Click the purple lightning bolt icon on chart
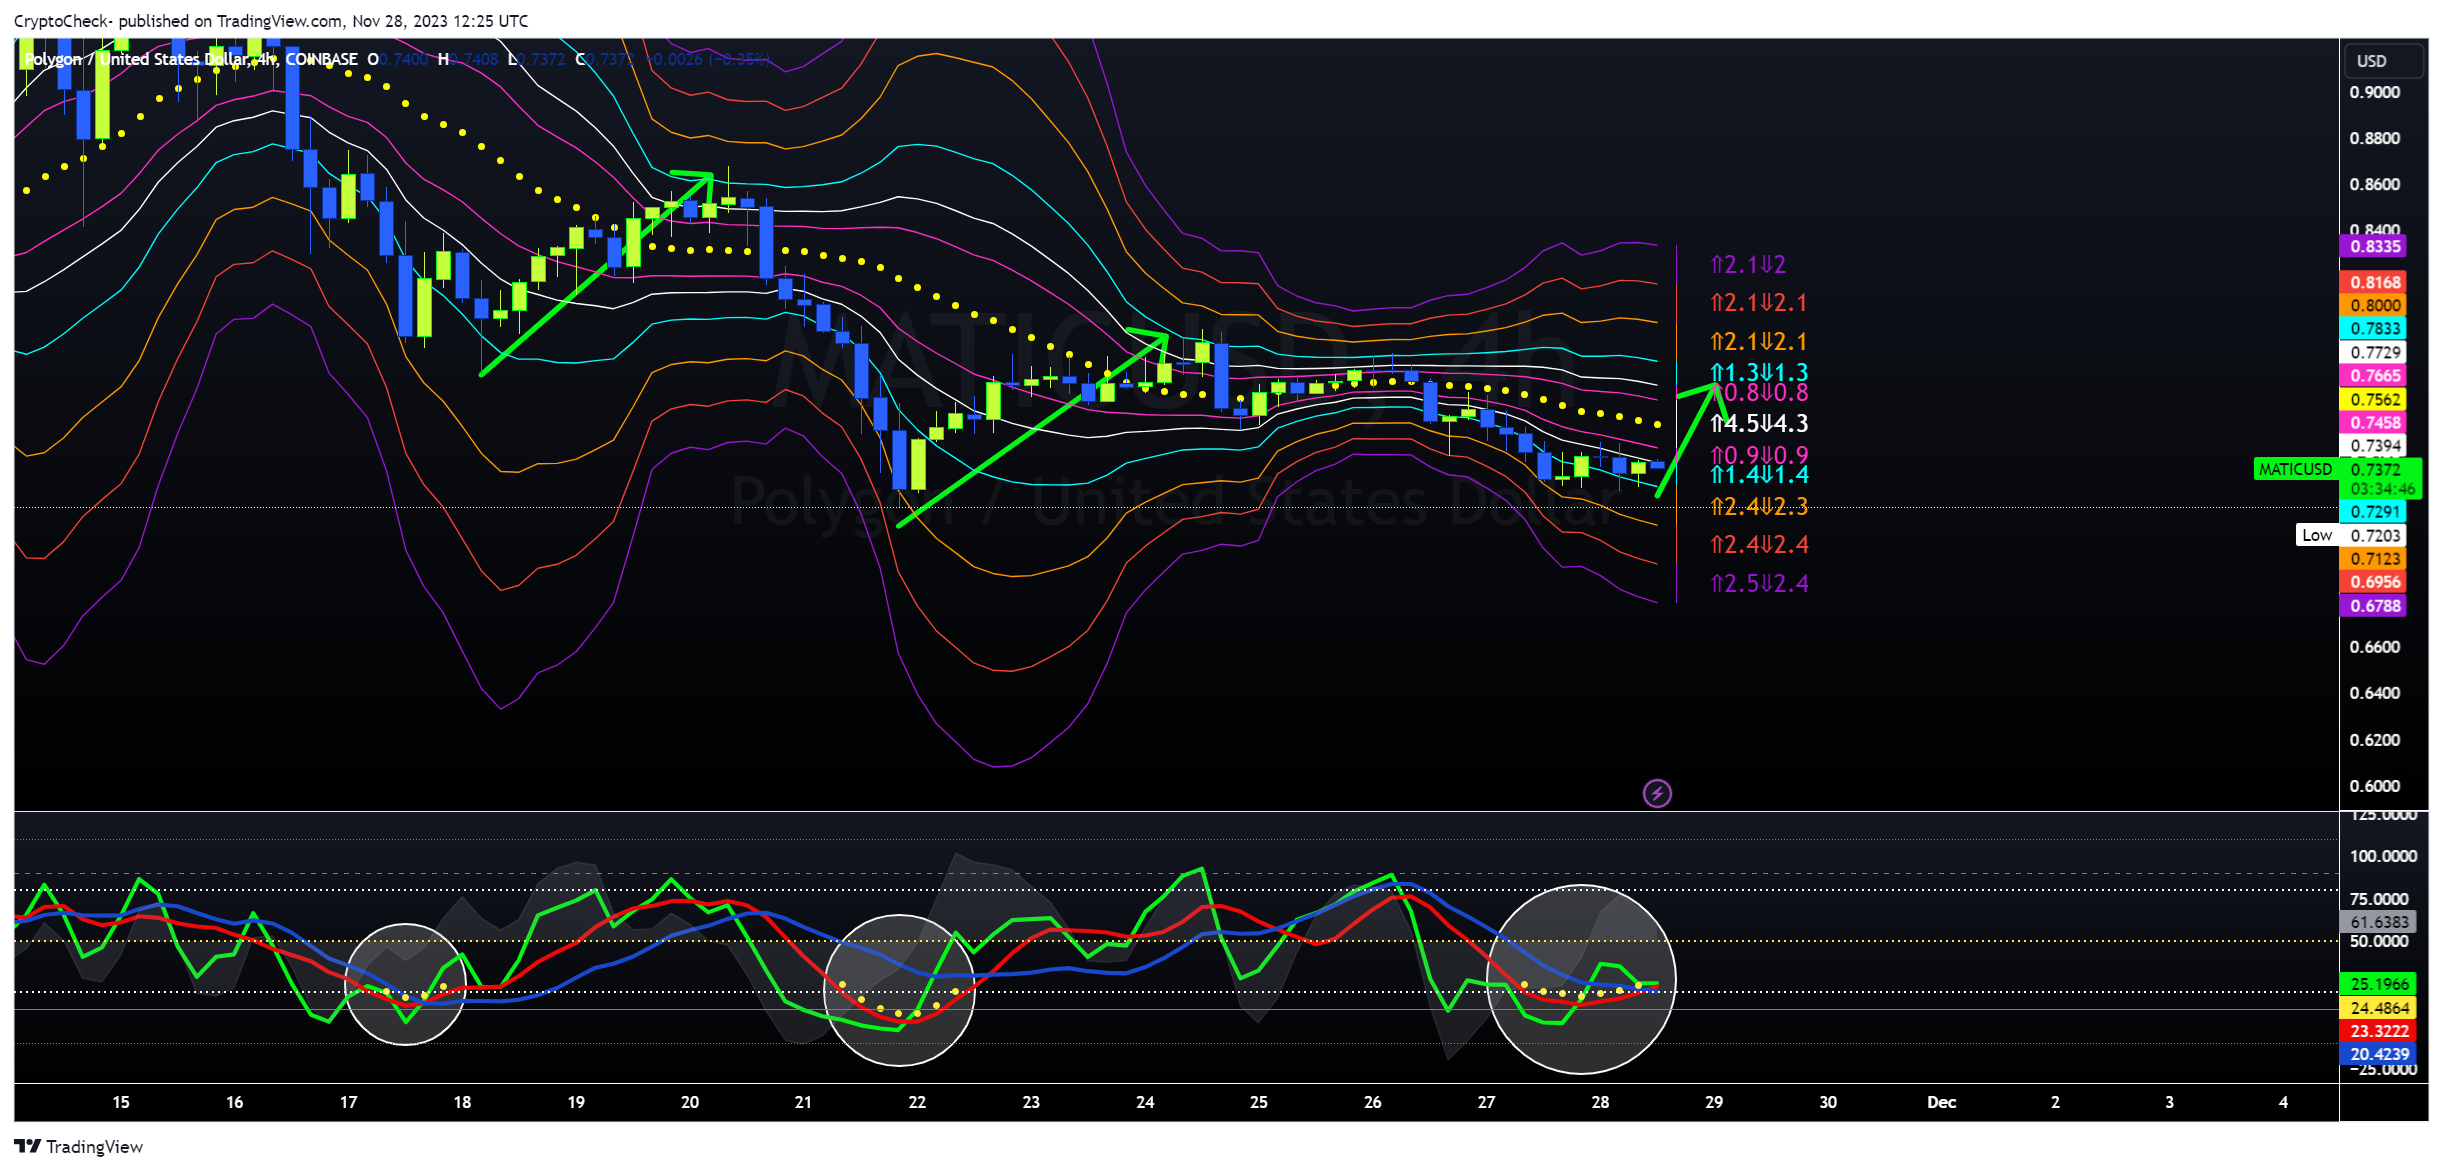The image size is (2443, 1170). point(1657,793)
